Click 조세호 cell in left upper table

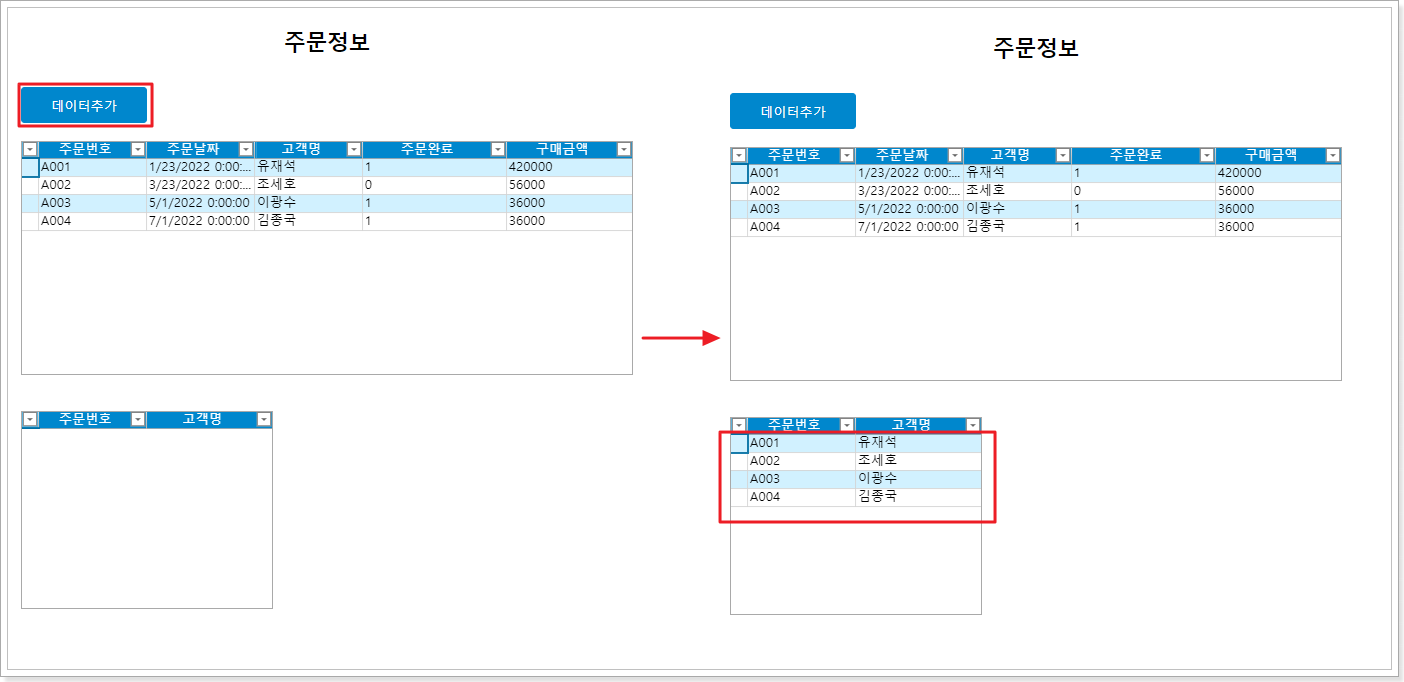pos(308,186)
